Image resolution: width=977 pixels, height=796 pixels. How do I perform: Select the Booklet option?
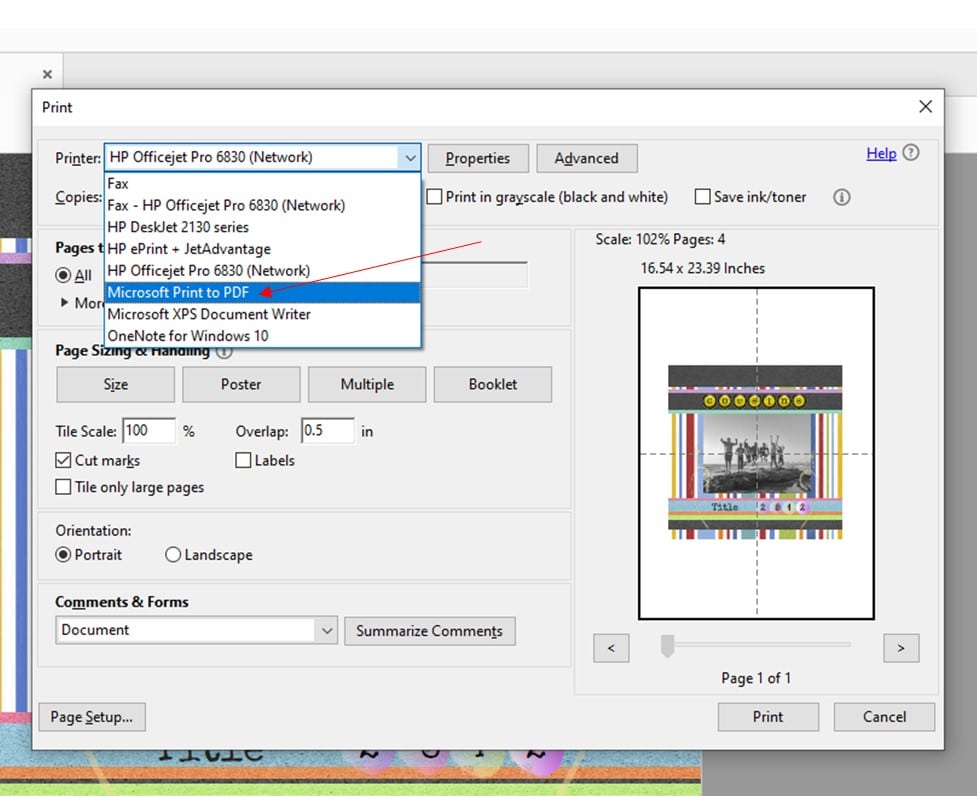493,384
